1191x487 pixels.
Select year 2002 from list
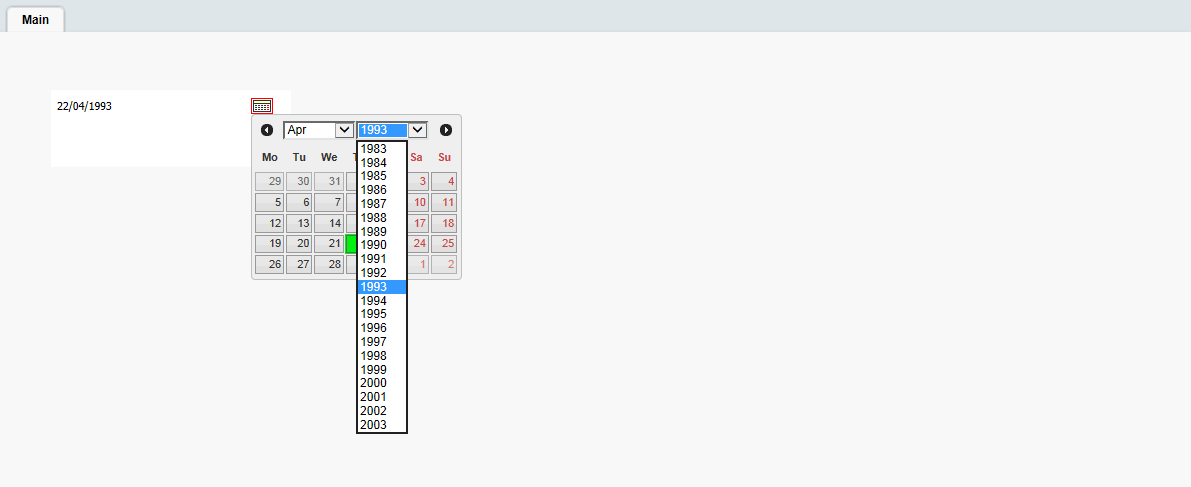[382, 410]
